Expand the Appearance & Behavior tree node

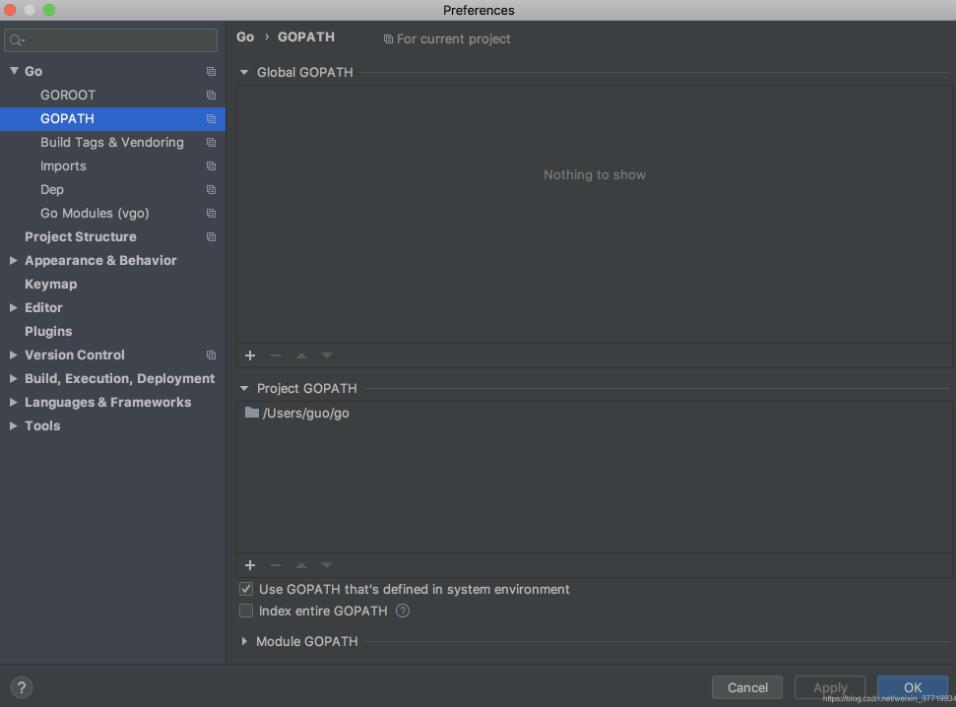click(x=13, y=261)
